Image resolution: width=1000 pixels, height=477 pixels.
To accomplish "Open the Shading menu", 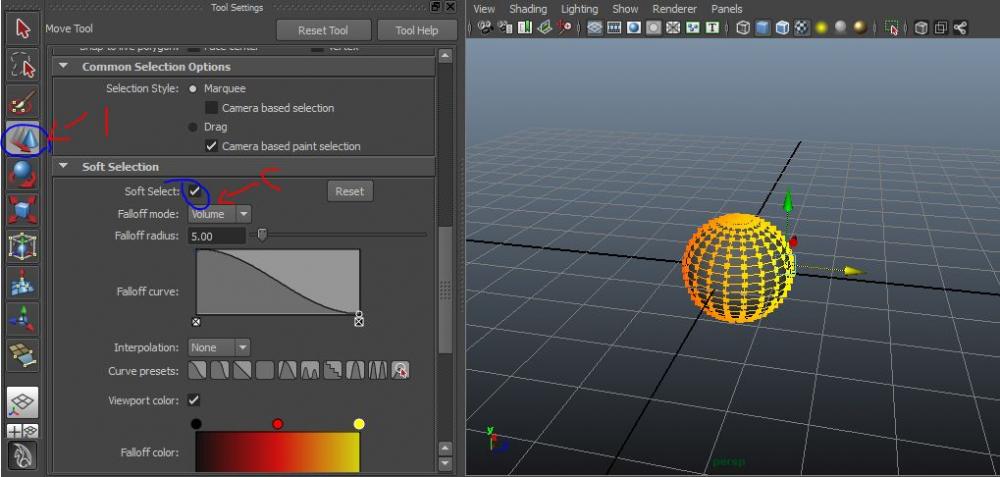I will point(528,9).
